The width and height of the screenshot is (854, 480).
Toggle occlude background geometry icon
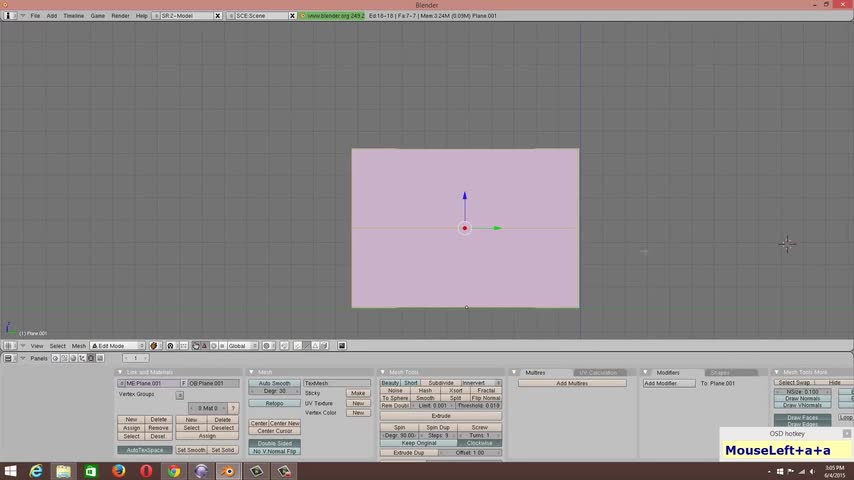(x=324, y=346)
